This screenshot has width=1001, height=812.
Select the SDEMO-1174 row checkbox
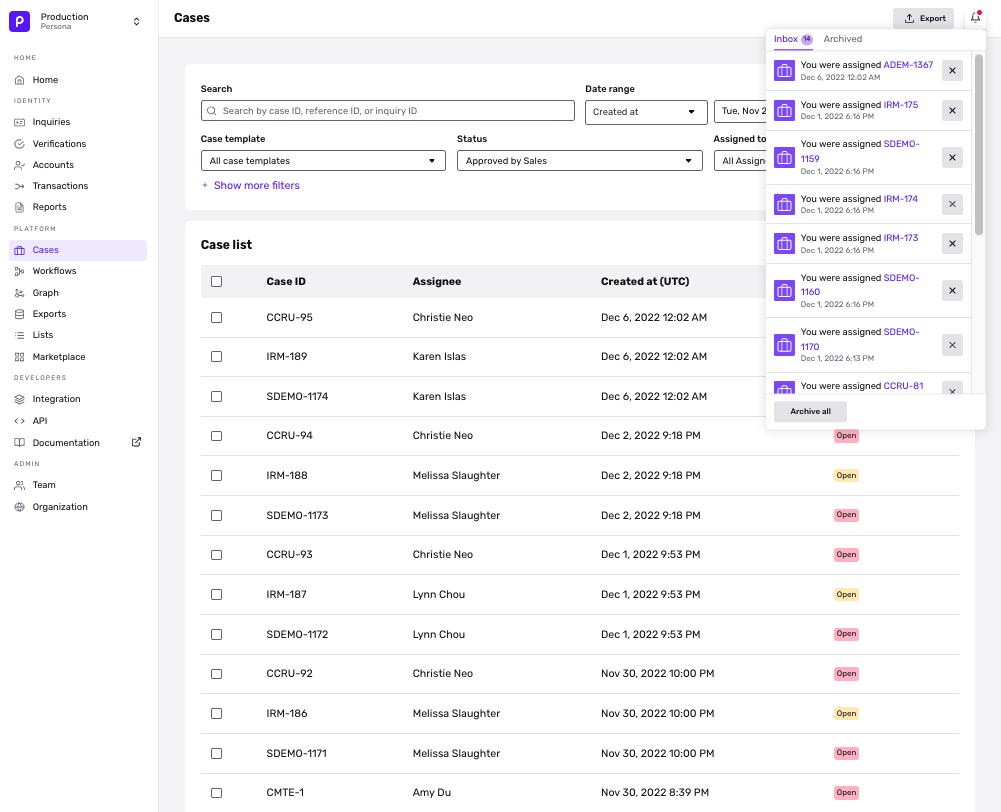coord(216,396)
